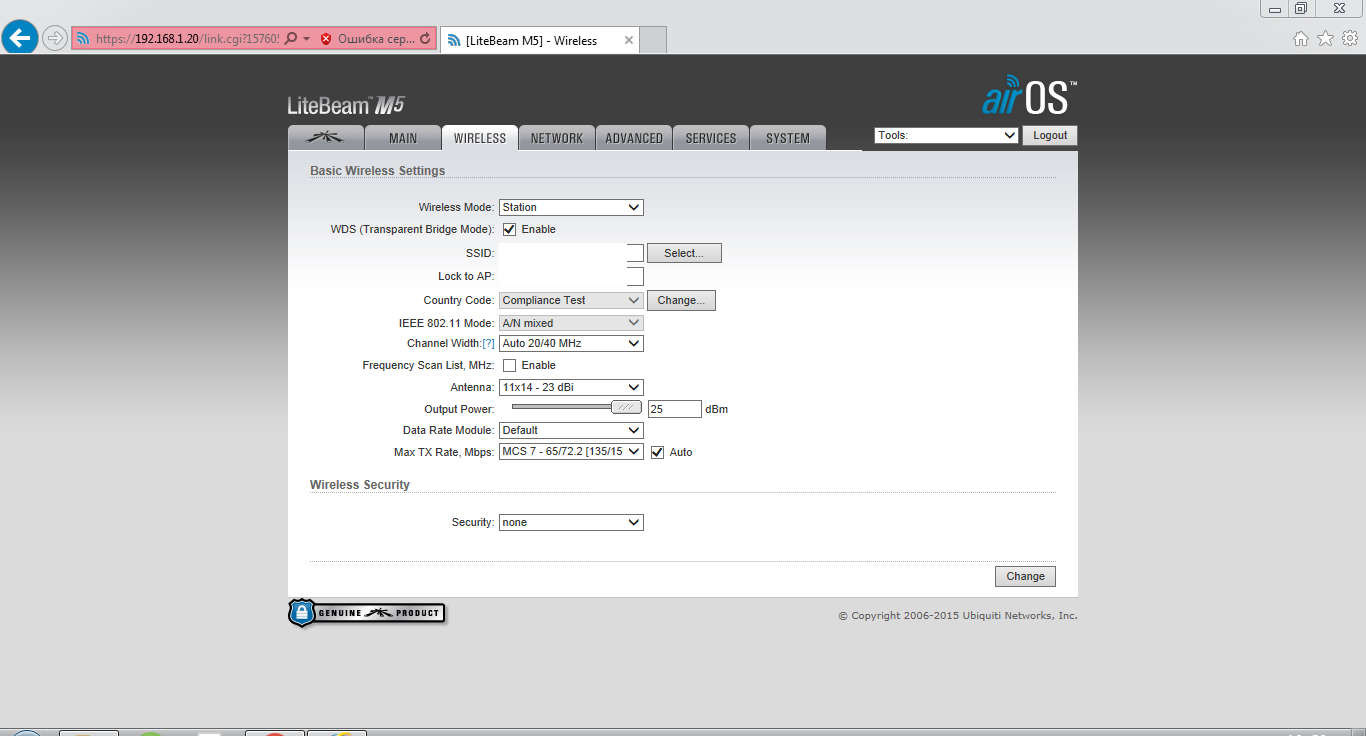
Task: Open browser settings gear icon
Action: click(1349, 39)
